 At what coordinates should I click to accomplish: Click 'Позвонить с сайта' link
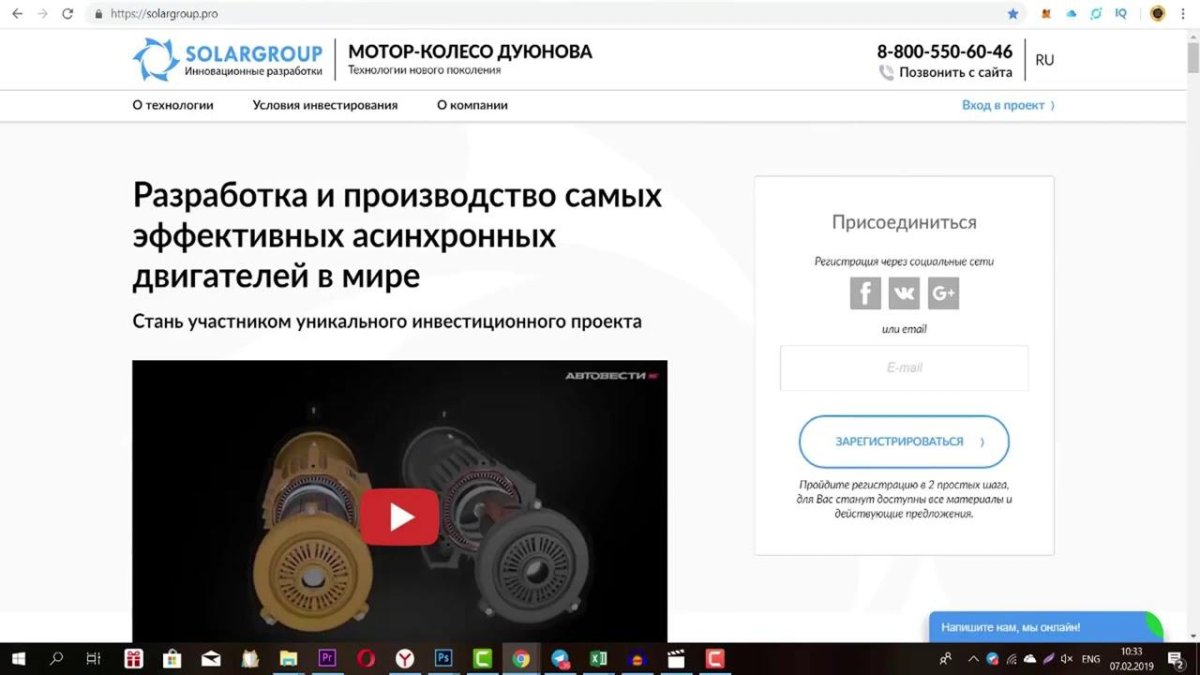click(955, 73)
